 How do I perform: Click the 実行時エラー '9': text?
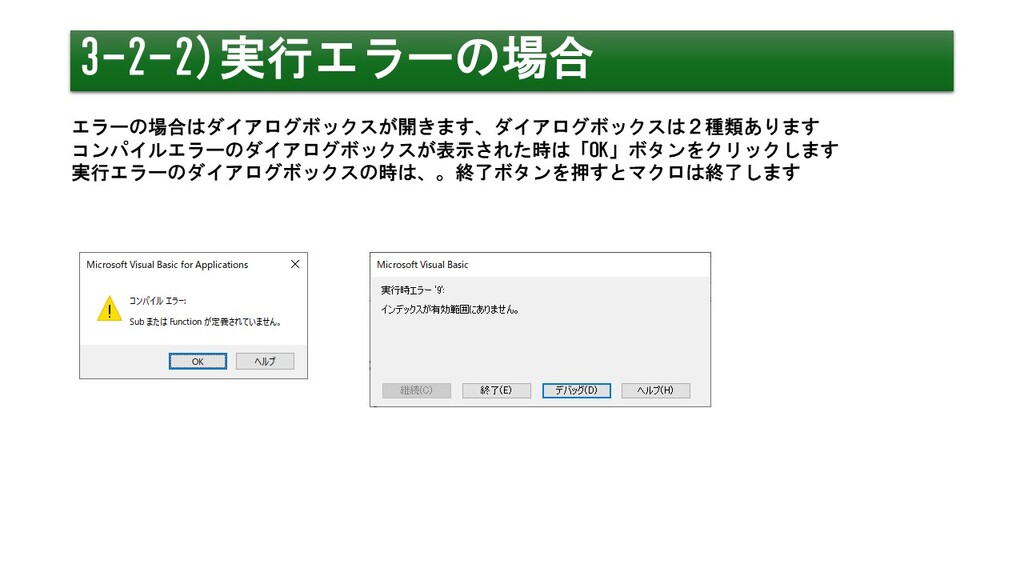coord(413,290)
